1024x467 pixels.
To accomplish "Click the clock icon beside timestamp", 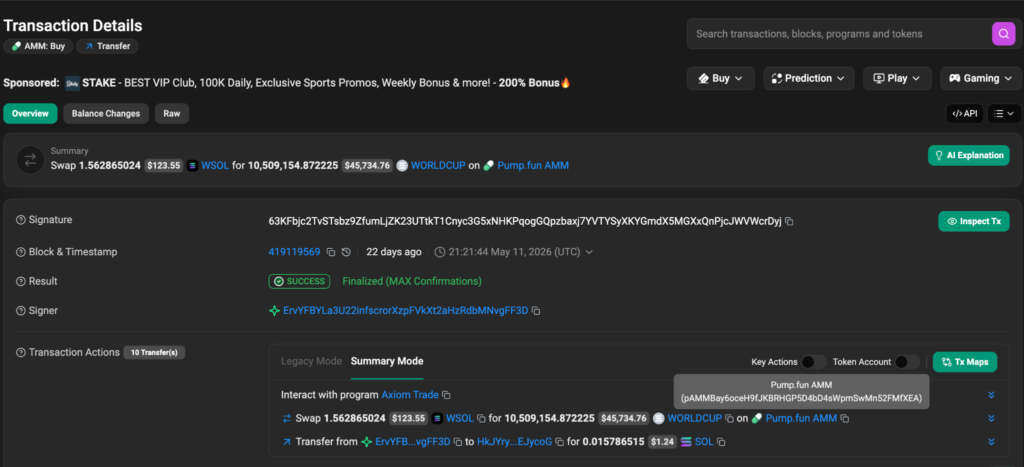I will pos(440,252).
